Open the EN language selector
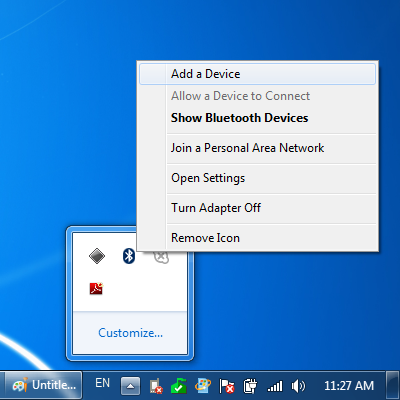Image resolution: width=400 pixels, height=400 pixels. tap(102, 383)
